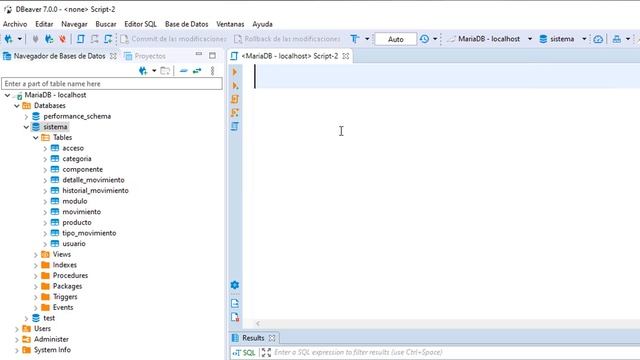Click the Auto commit mode field
This screenshot has height=360, width=640.
396,39
